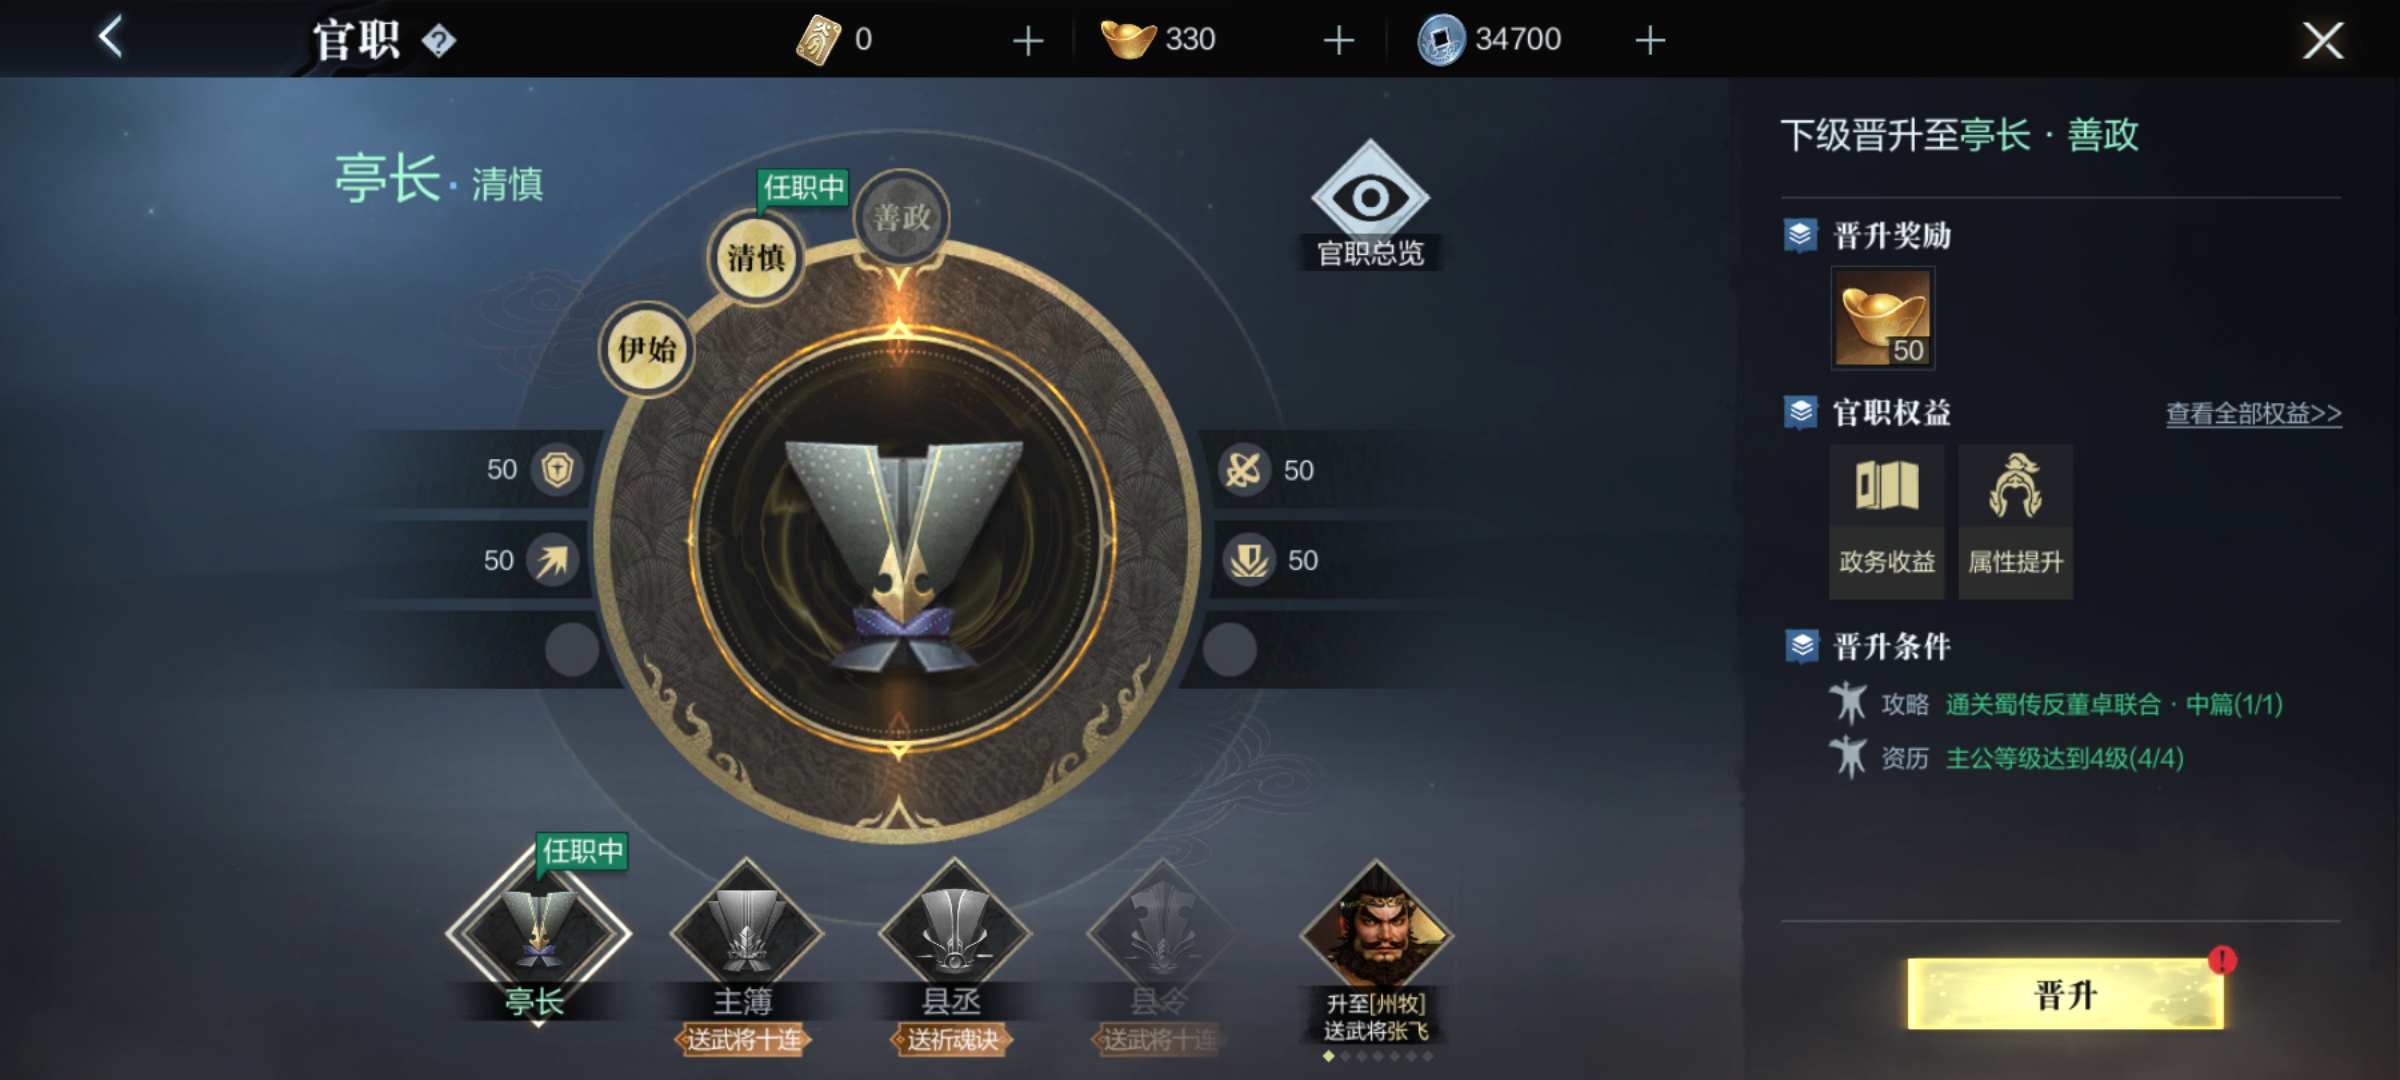Open 查看全部权益 link
2400x1080 pixels.
(2254, 414)
